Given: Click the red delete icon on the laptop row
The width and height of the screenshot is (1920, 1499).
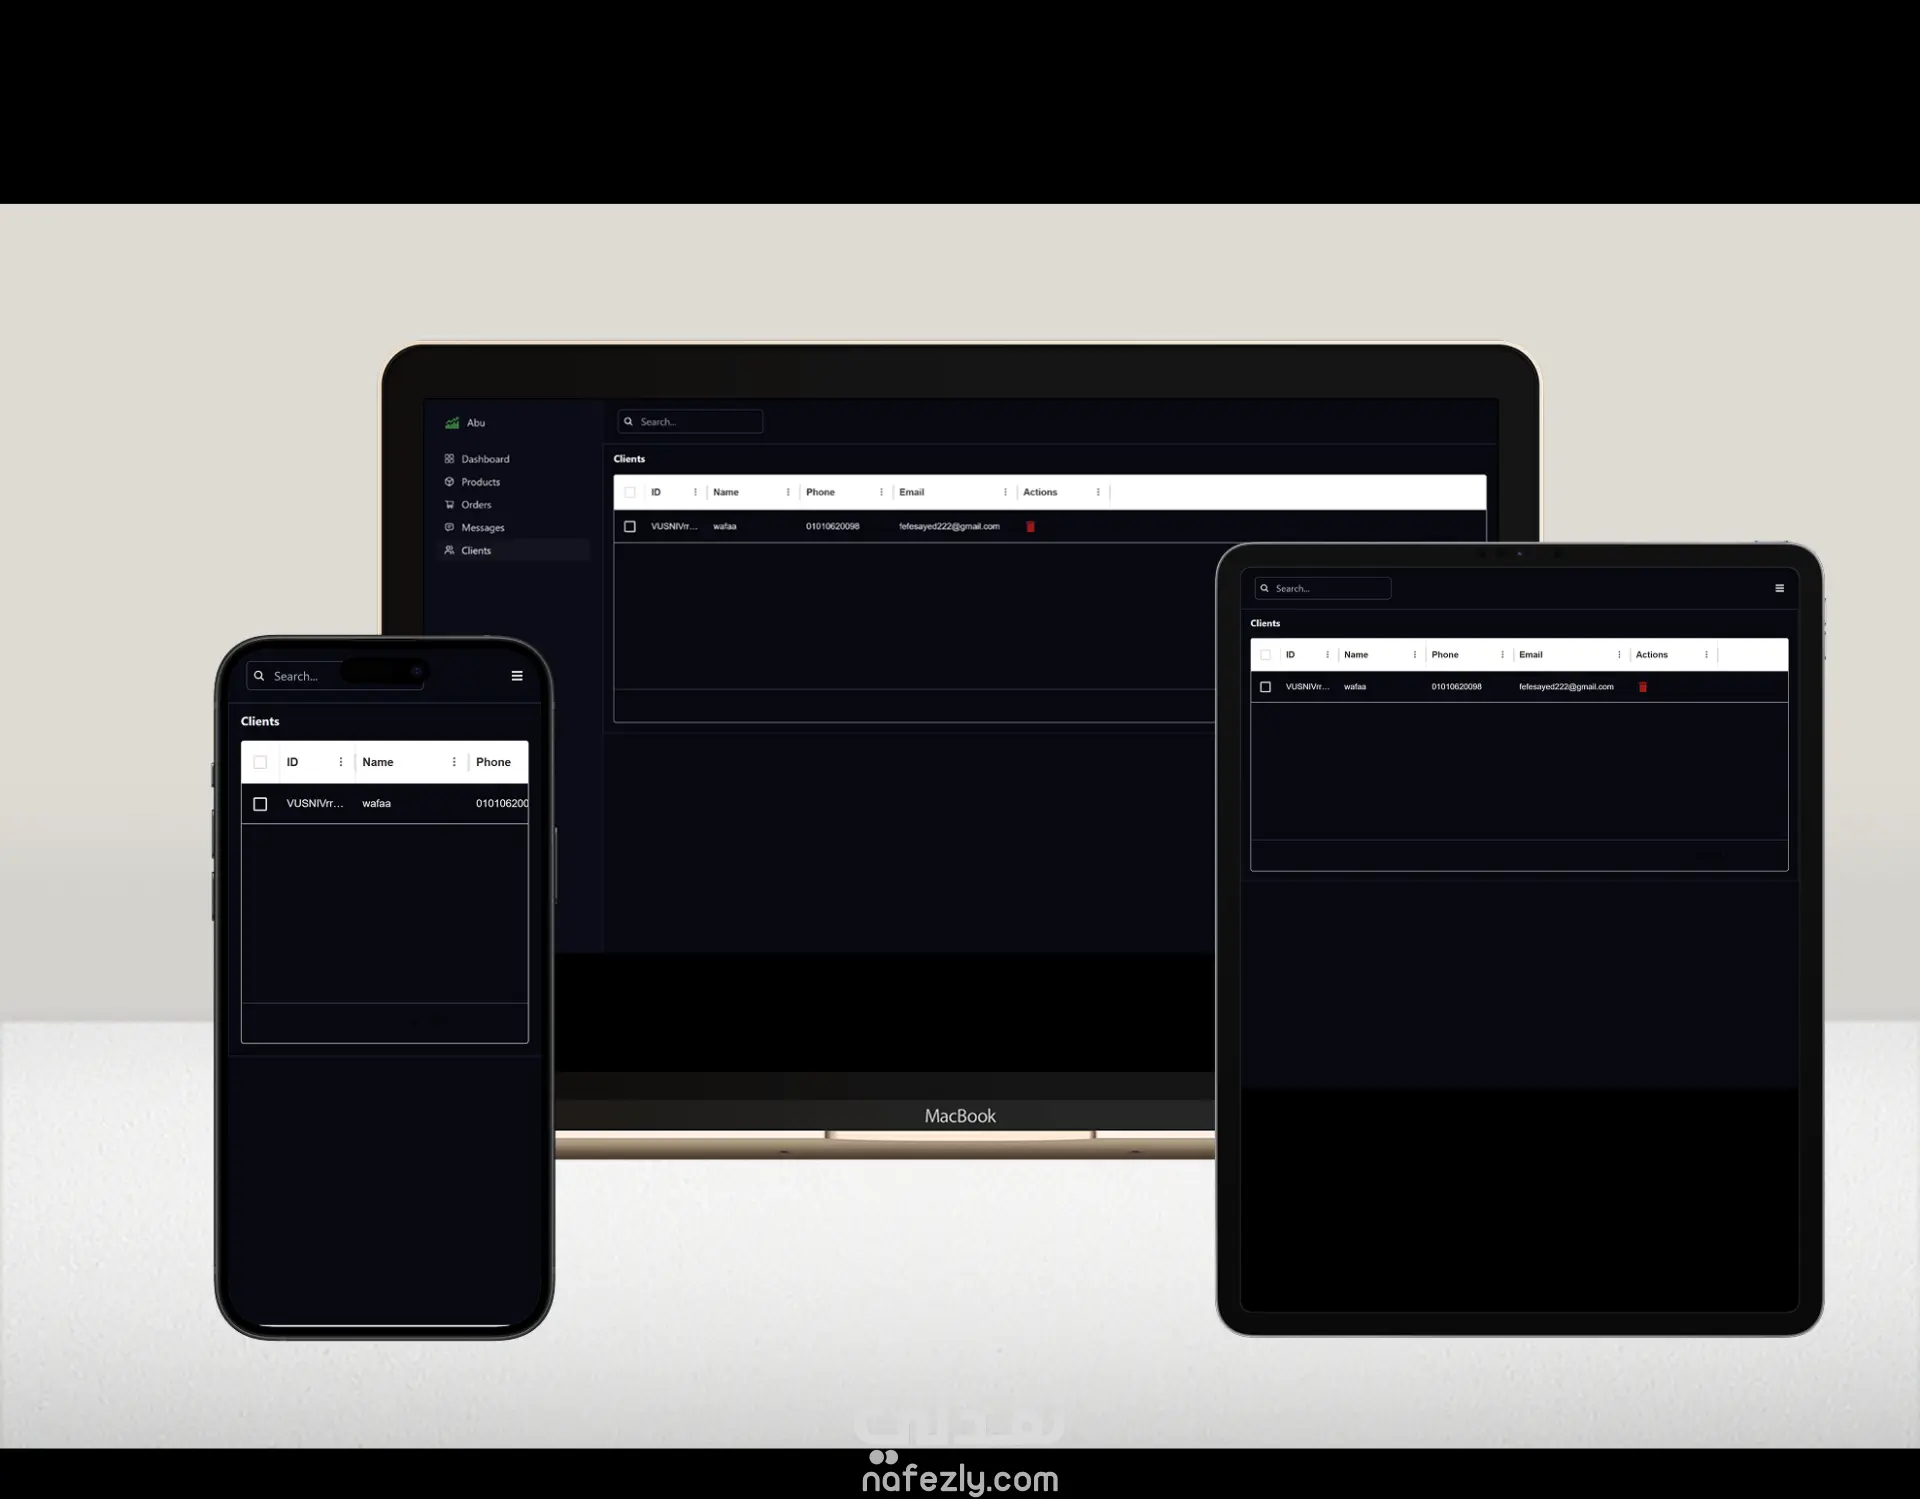Looking at the screenshot, I should 1030,526.
